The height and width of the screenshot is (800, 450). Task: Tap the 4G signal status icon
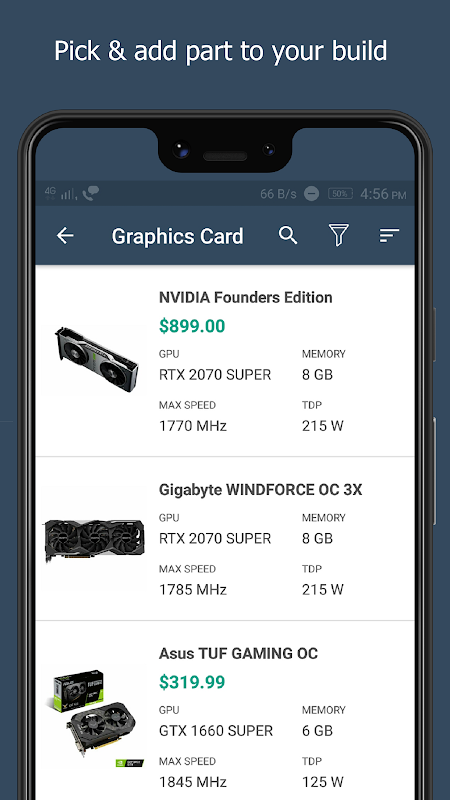50,193
